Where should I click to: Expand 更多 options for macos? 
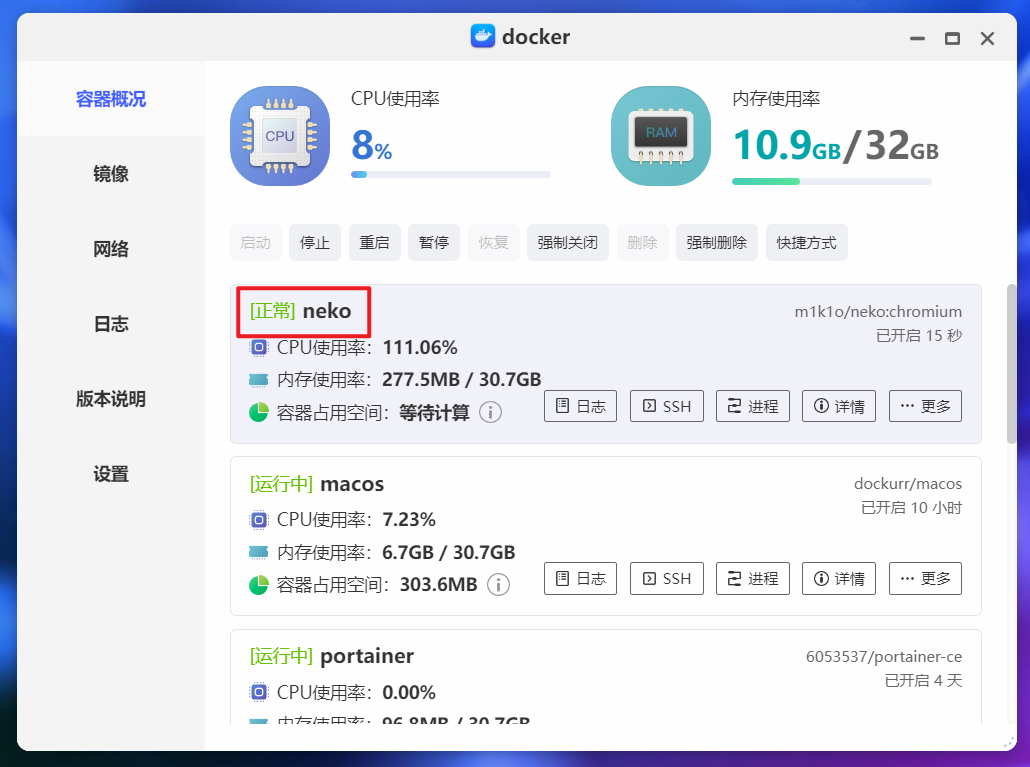926,579
